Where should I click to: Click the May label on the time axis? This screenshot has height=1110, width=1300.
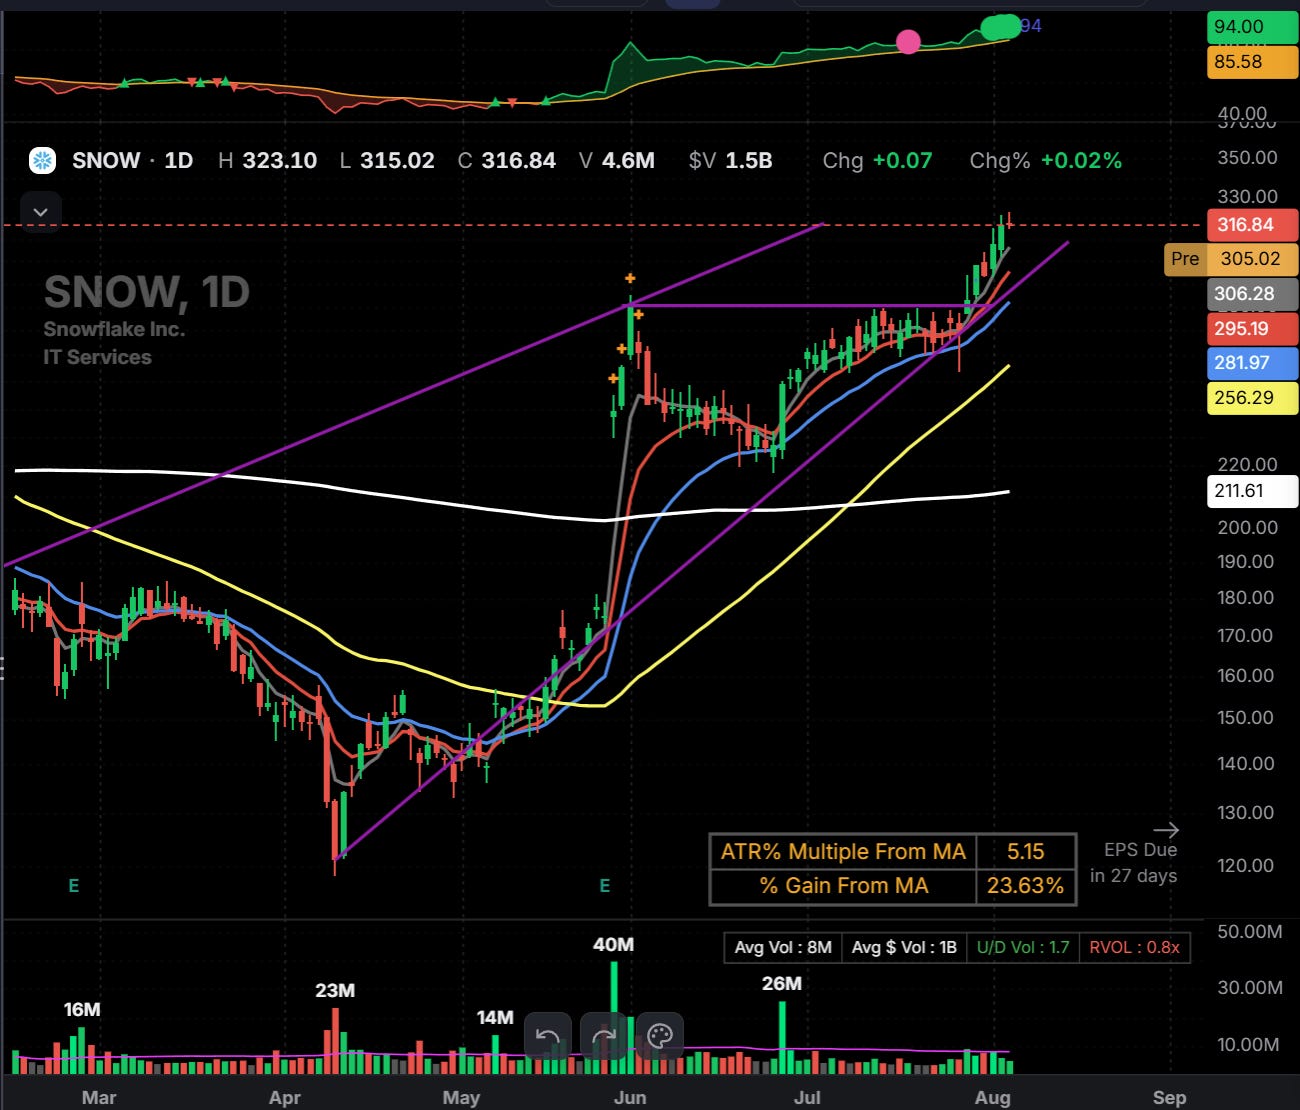pos(461,1098)
